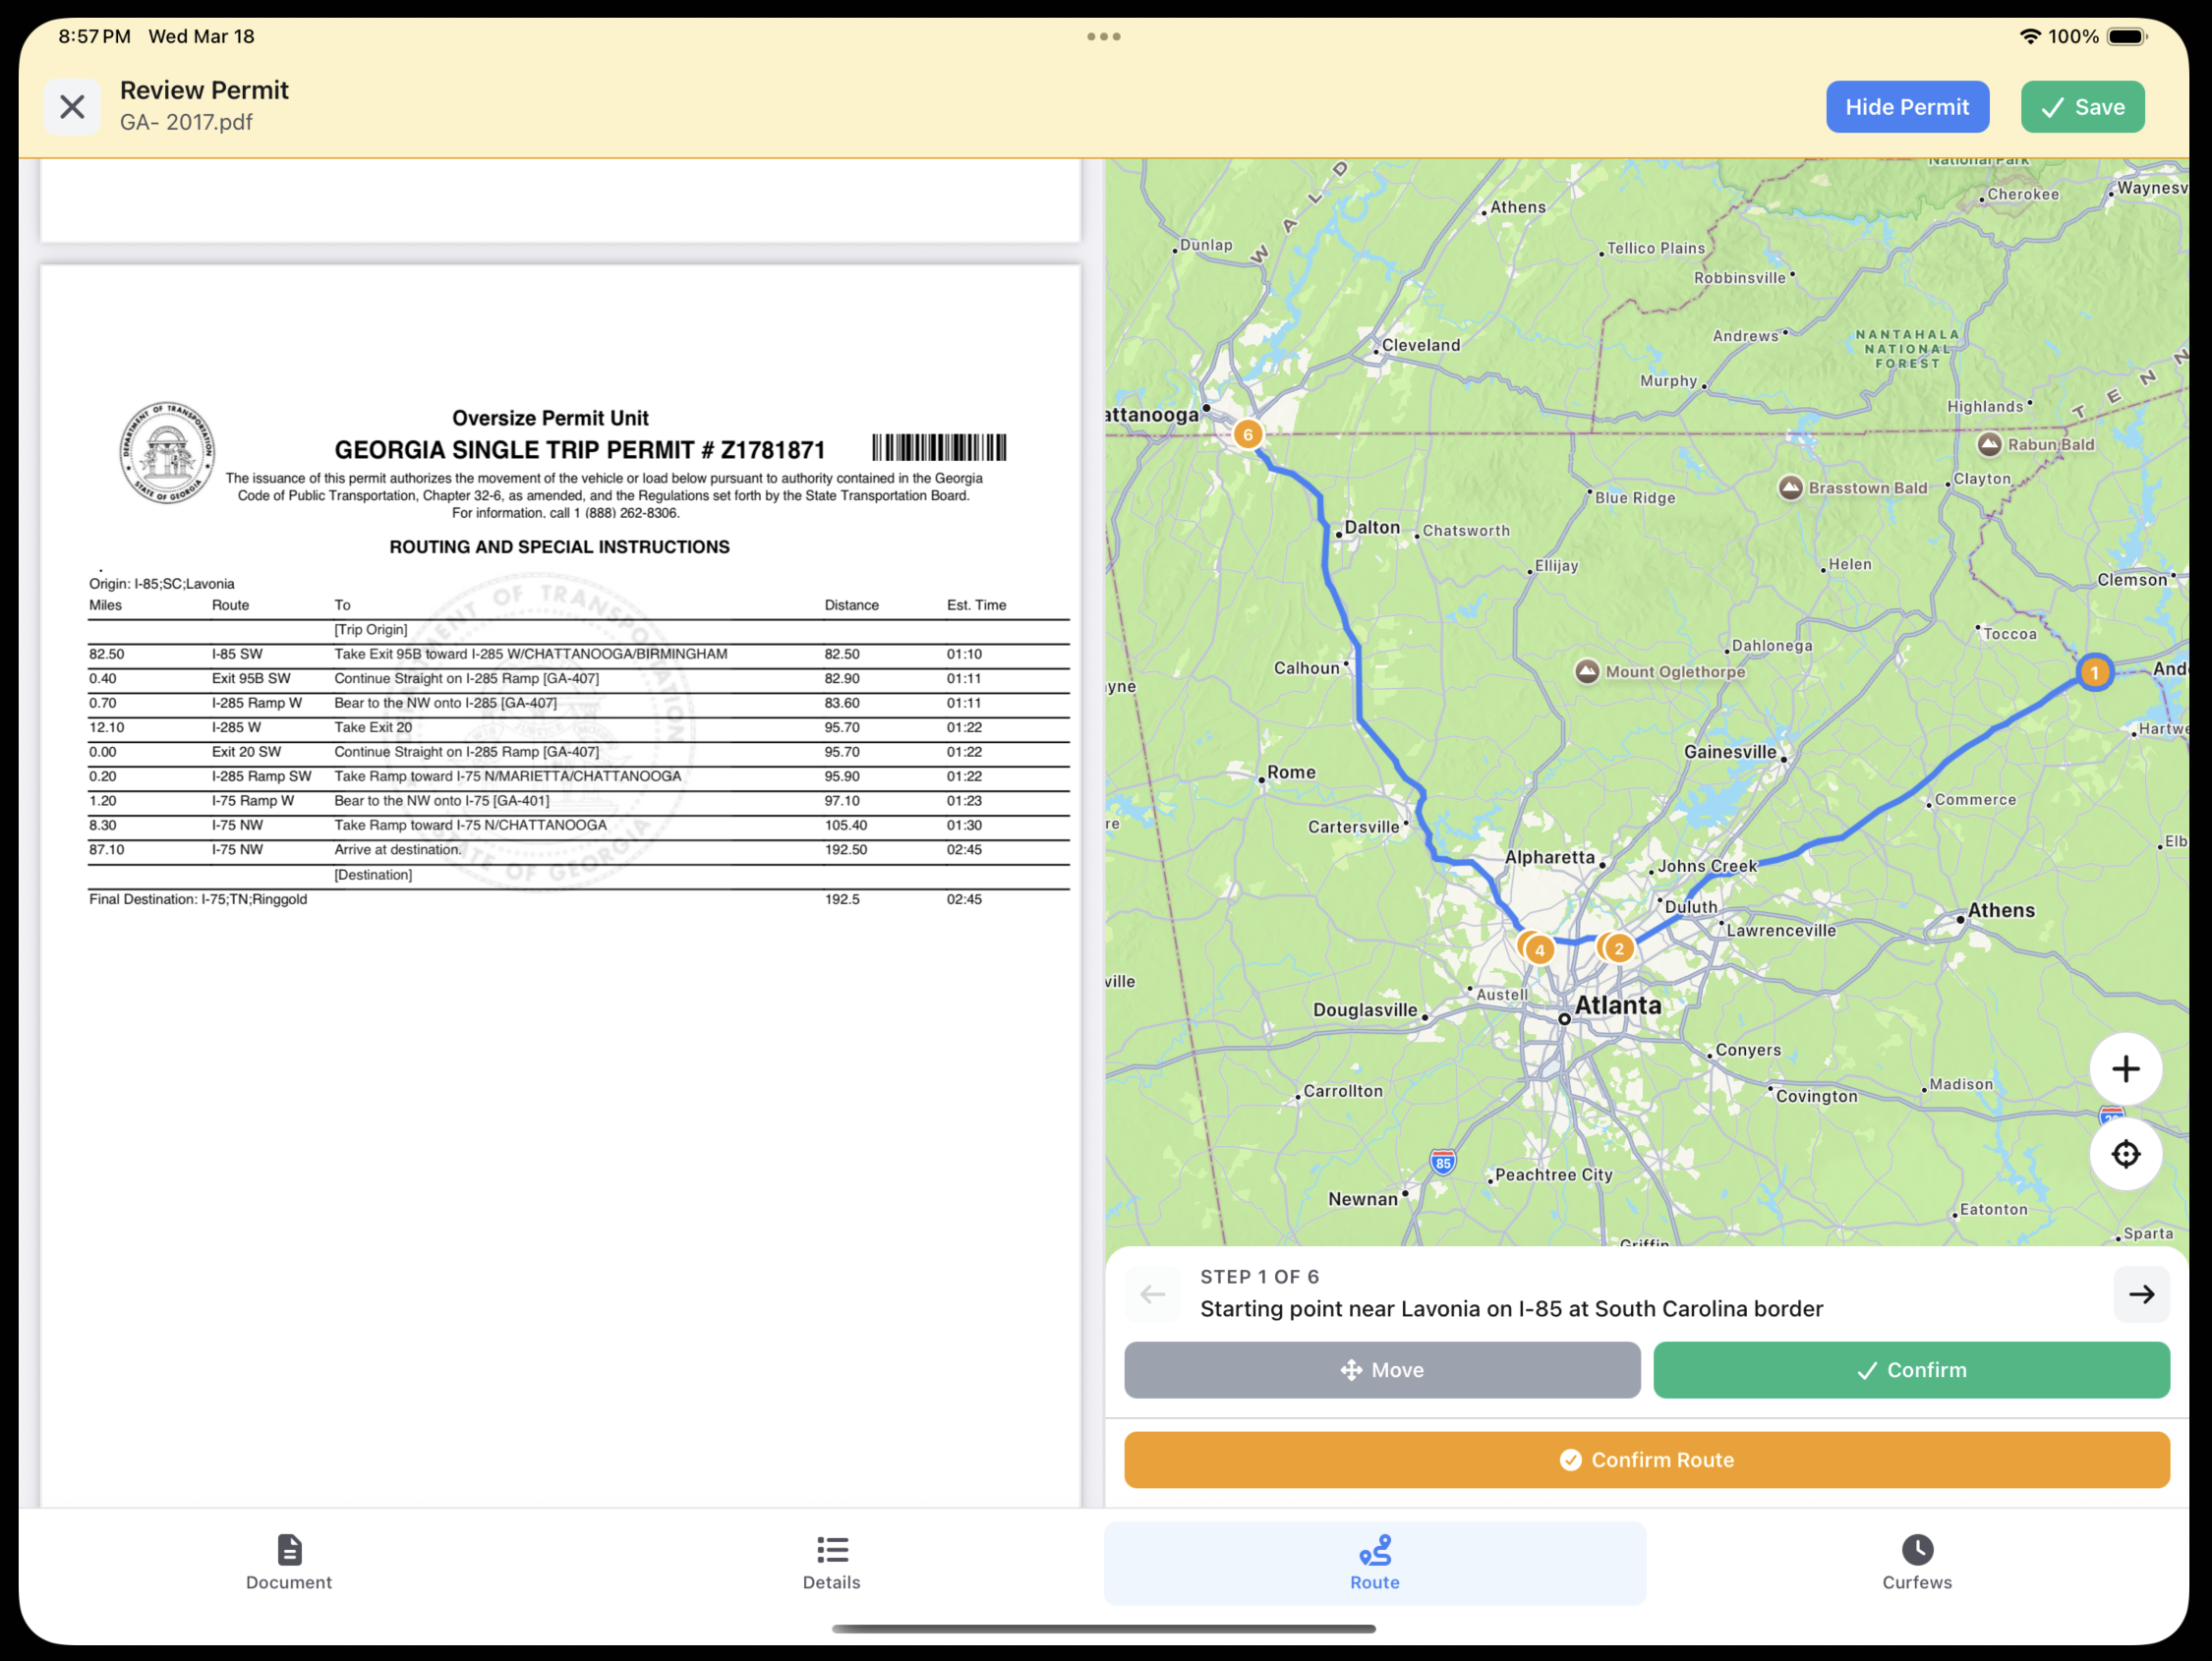Click the file name 'GA- 2017.pdf'
This screenshot has height=1661, width=2212.
point(186,122)
